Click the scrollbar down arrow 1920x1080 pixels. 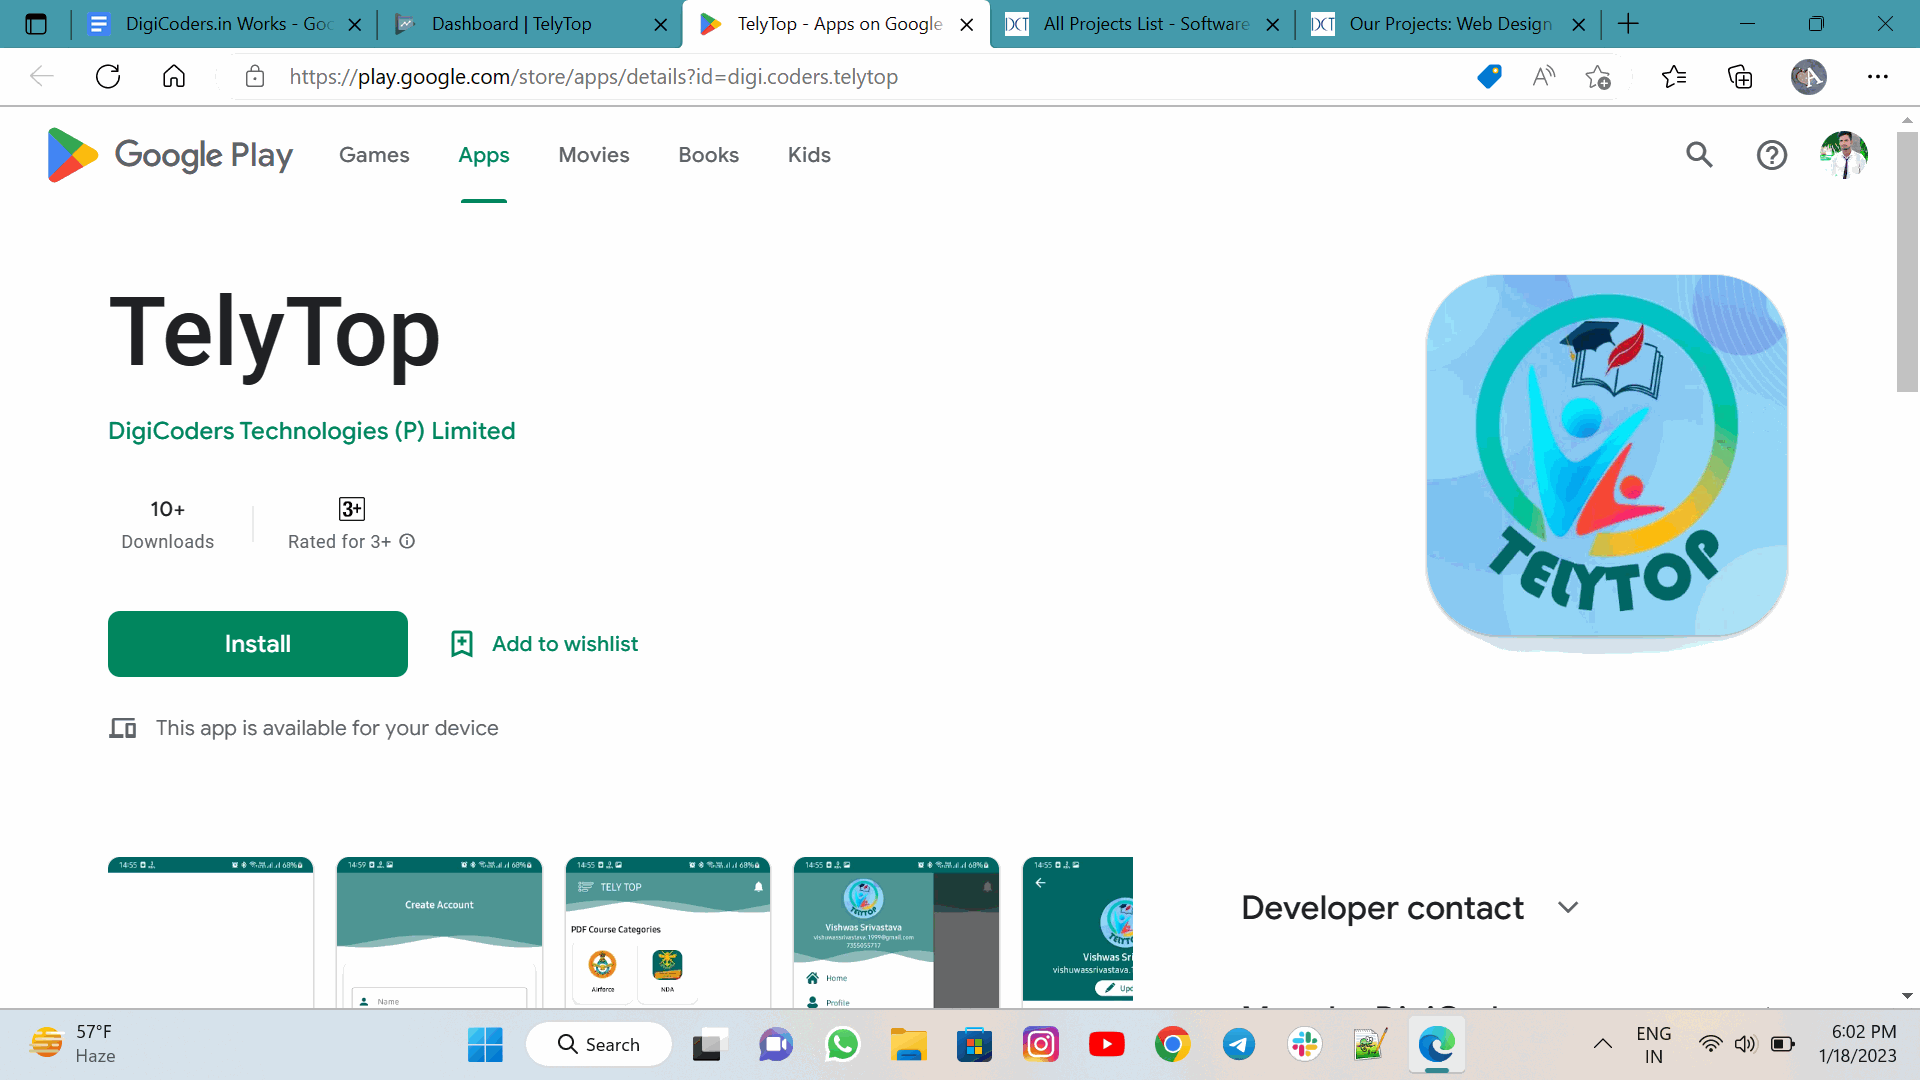point(1907,996)
